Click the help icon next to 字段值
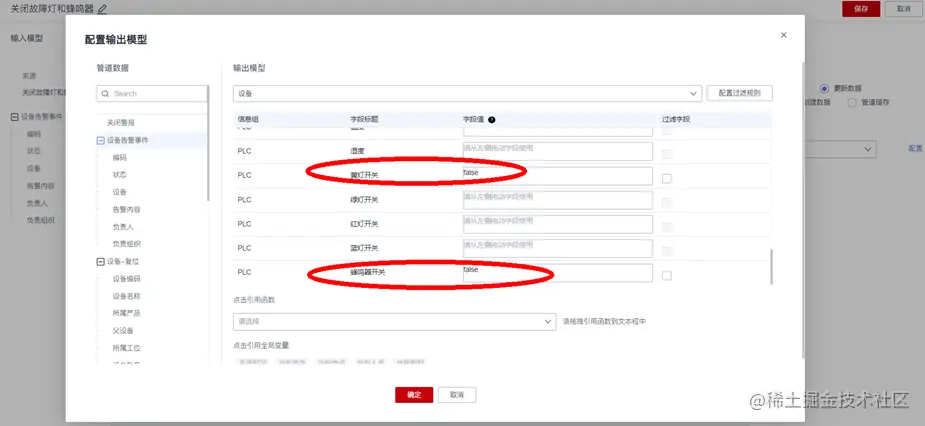The image size is (925, 426). (491, 119)
